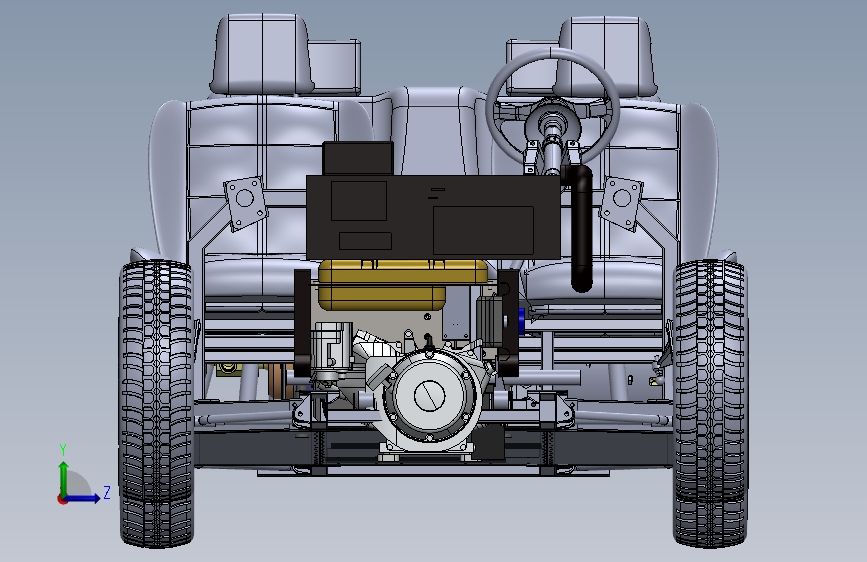This screenshot has width=867, height=562.
Task: Select the right square mounting plate
Action: 621,203
